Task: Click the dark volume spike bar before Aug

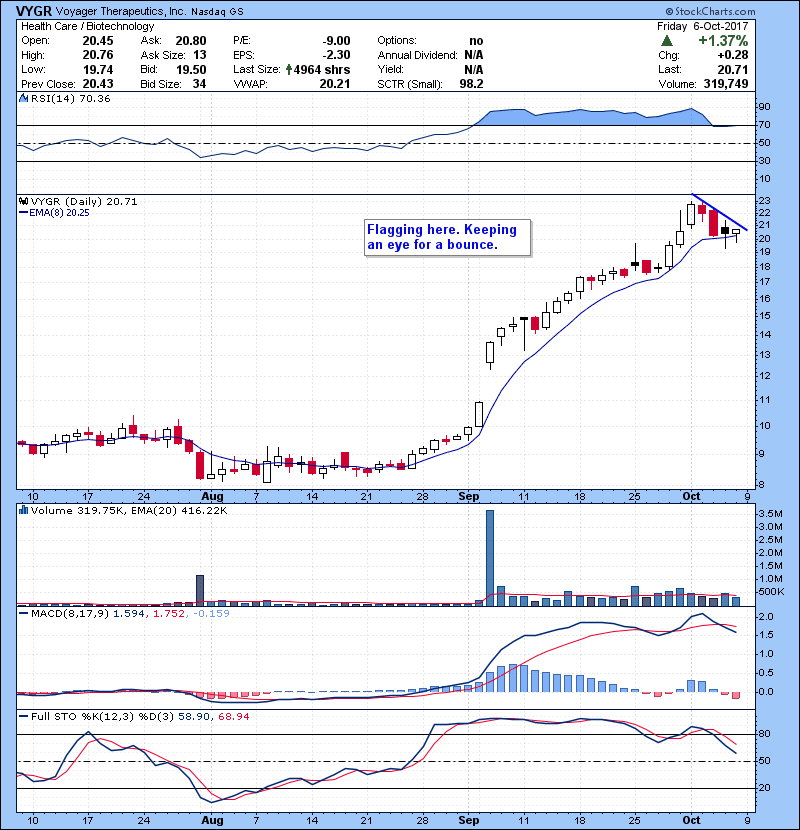Action: pos(200,590)
